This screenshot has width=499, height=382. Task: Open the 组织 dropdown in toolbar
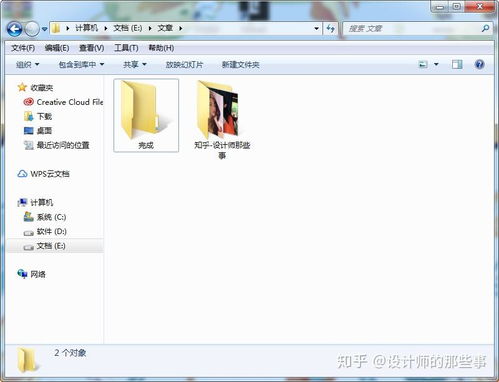(x=28, y=64)
